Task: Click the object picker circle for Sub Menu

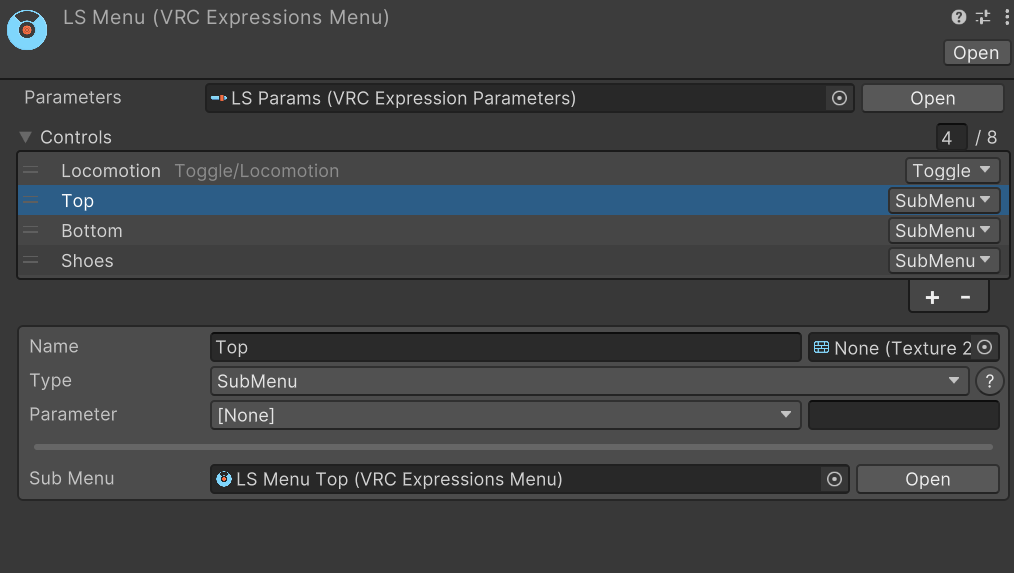Action: 834,479
